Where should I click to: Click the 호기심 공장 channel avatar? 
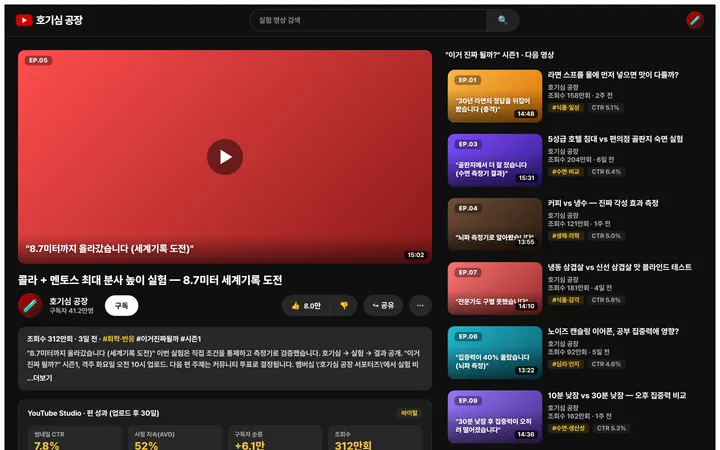click(30, 305)
